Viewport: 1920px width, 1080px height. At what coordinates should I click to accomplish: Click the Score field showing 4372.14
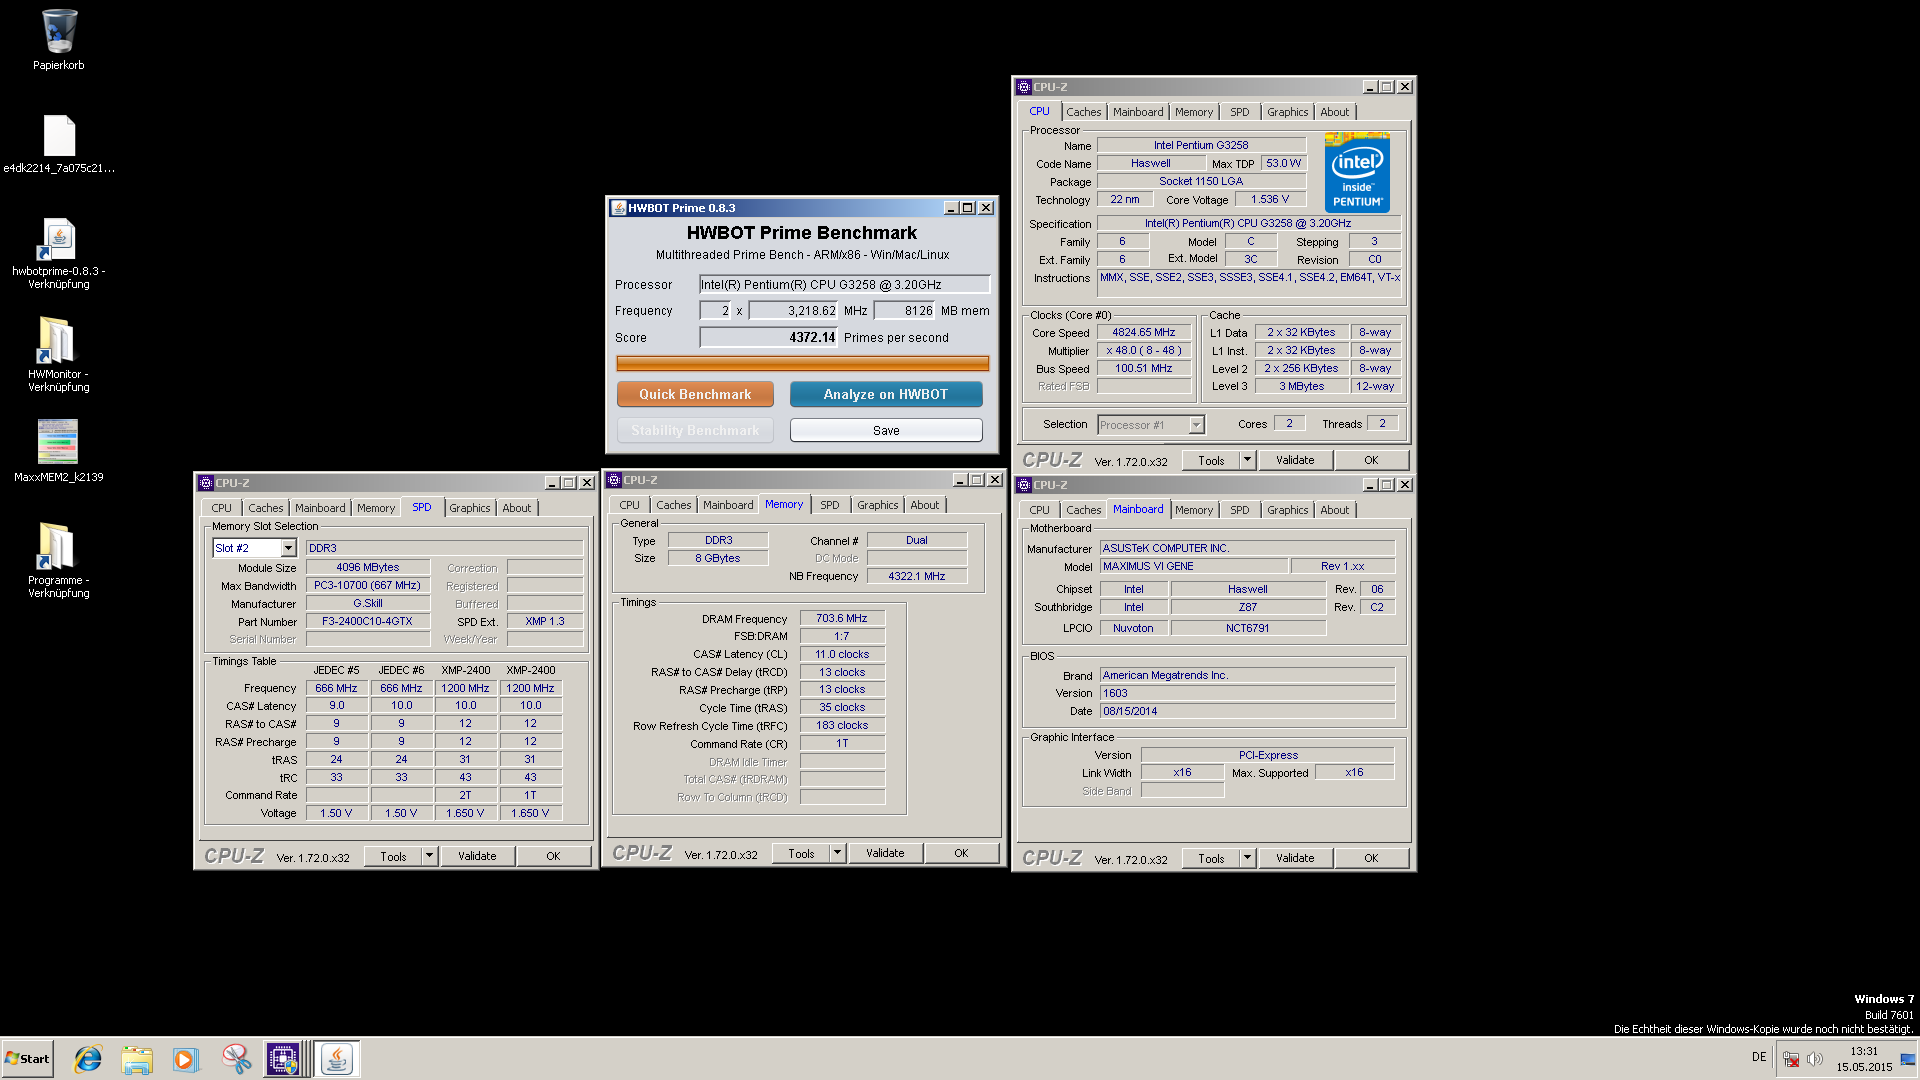point(768,337)
